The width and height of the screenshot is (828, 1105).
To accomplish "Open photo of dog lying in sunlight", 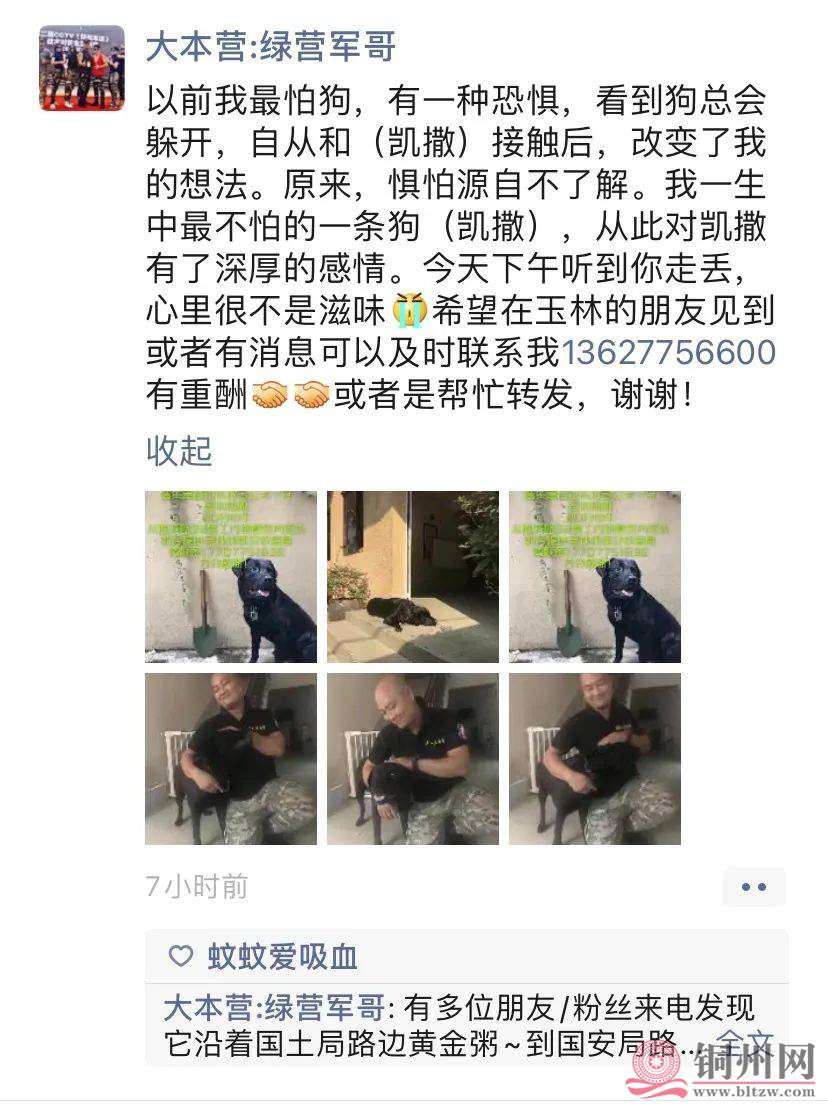I will [x=413, y=576].
